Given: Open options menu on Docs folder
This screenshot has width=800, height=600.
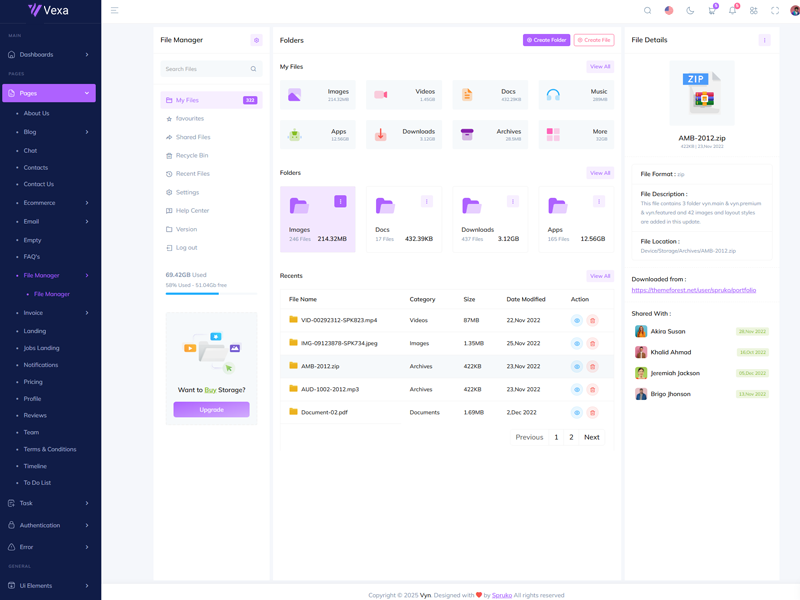Looking at the screenshot, I should click(x=427, y=201).
